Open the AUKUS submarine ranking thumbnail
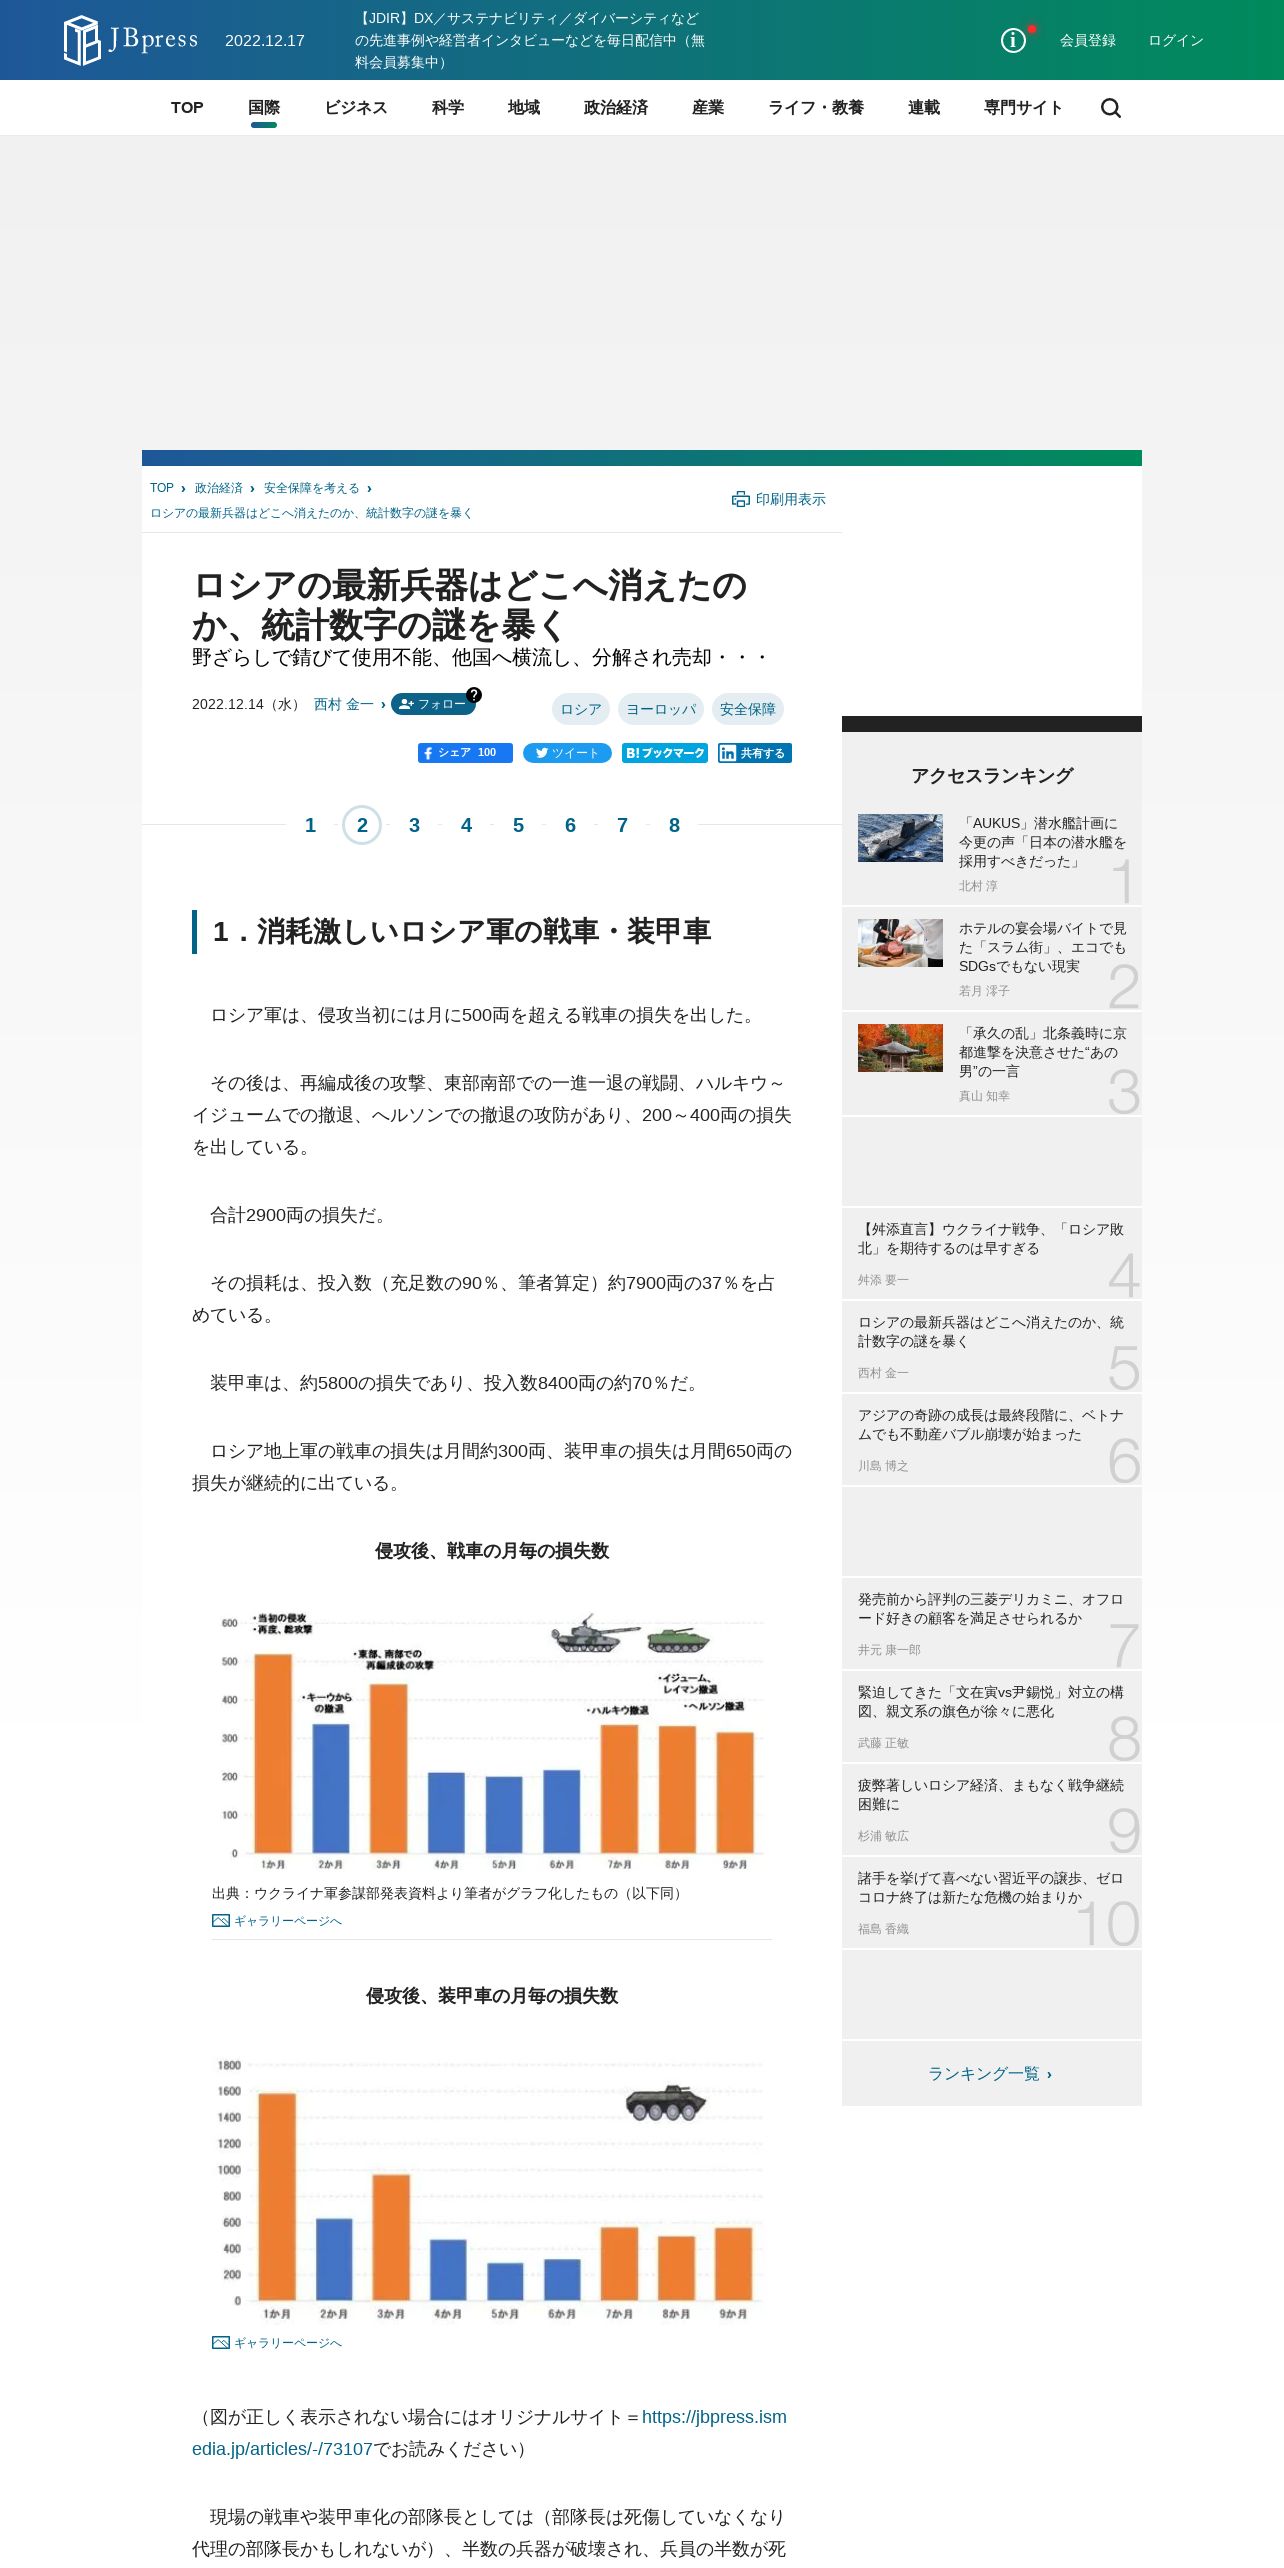 point(900,838)
